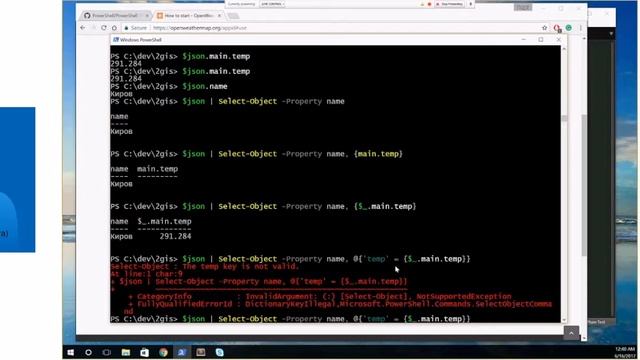The image size is (640, 360).
Task: Open Task View on the taskbar
Action: 107,352
